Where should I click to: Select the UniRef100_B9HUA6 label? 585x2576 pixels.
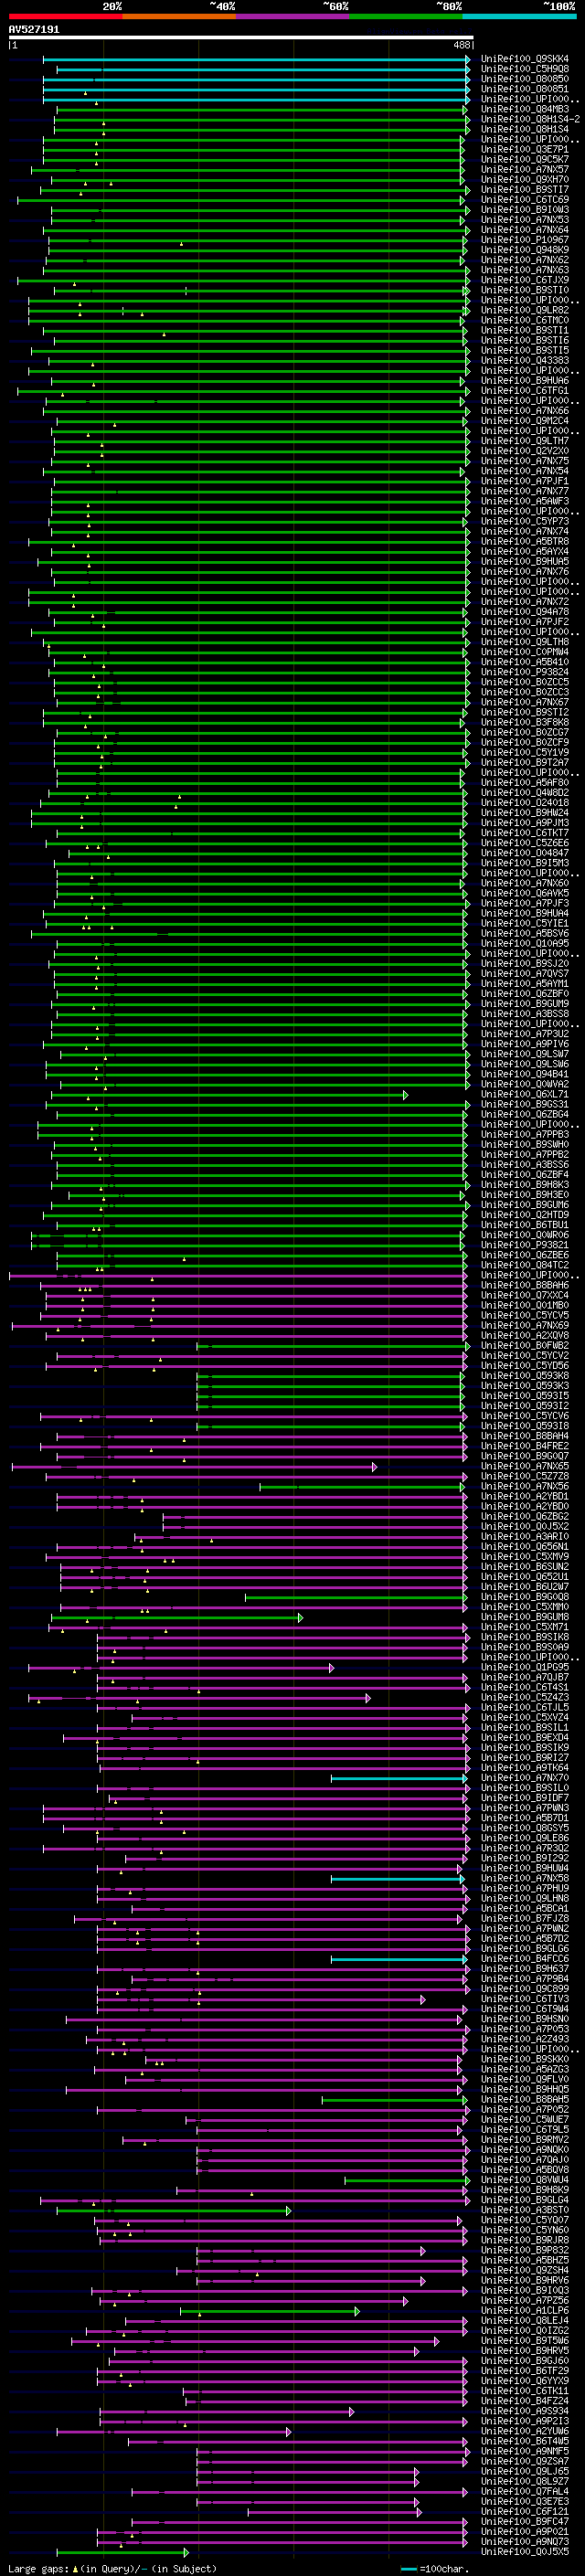tap(524, 381)
